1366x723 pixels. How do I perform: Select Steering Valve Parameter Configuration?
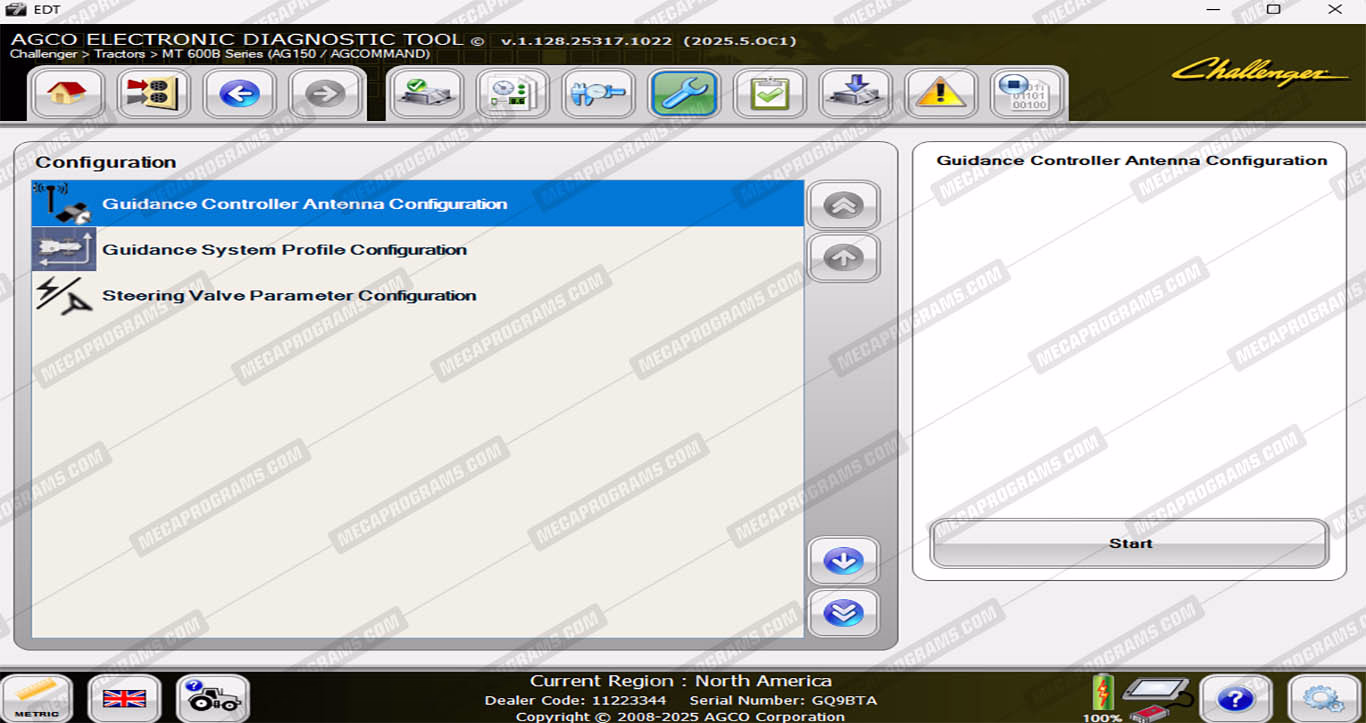pyautogui.click(x=289, y=296)
